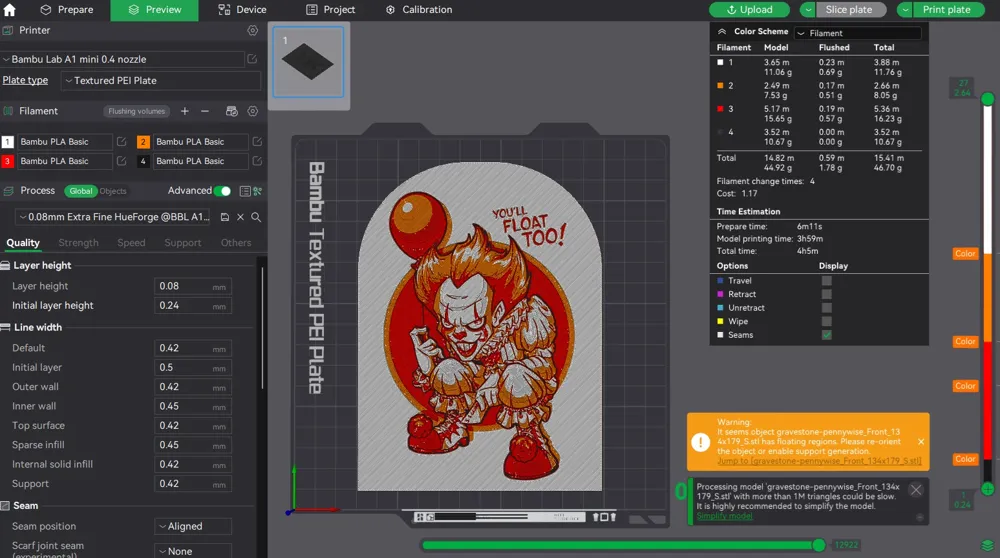Remove a filament with the minus icon
This screenshot has height=558, width=1000.
[205, 111]
